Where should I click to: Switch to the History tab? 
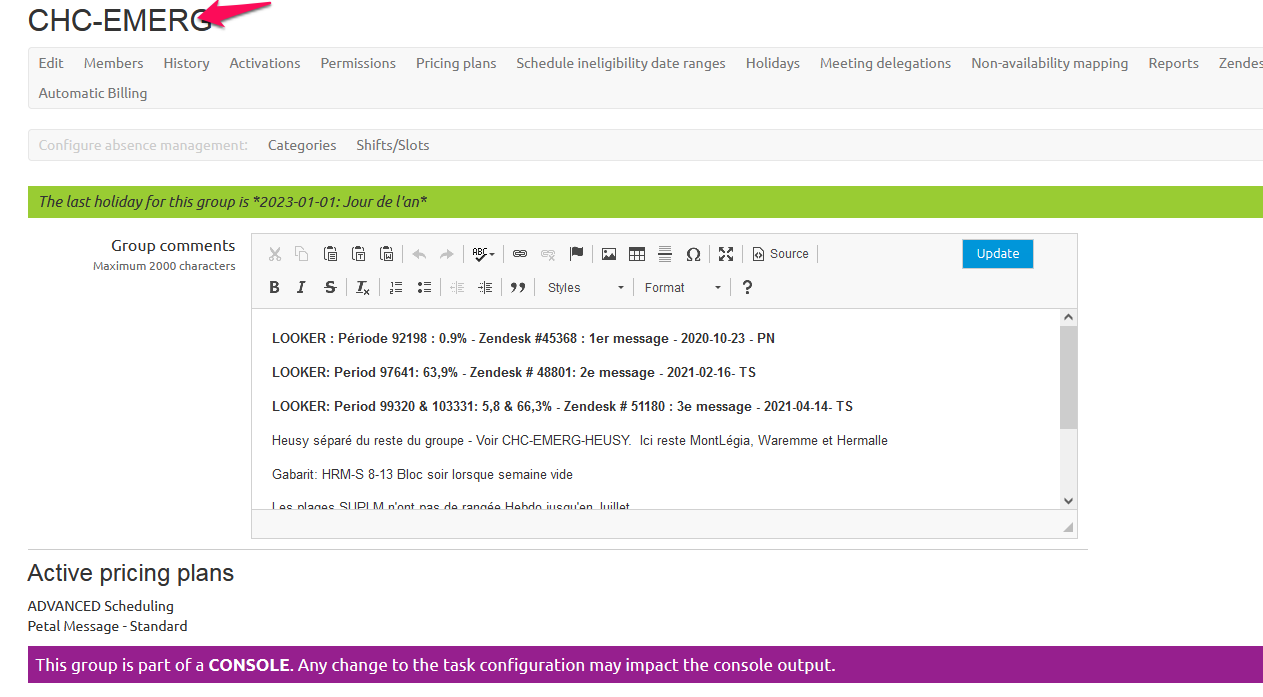point(187,63)
